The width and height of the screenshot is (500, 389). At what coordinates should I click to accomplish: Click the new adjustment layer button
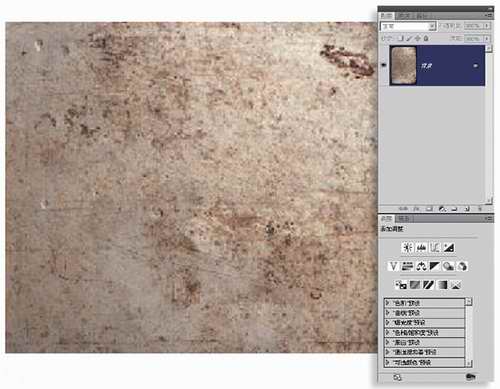[442, 209]
